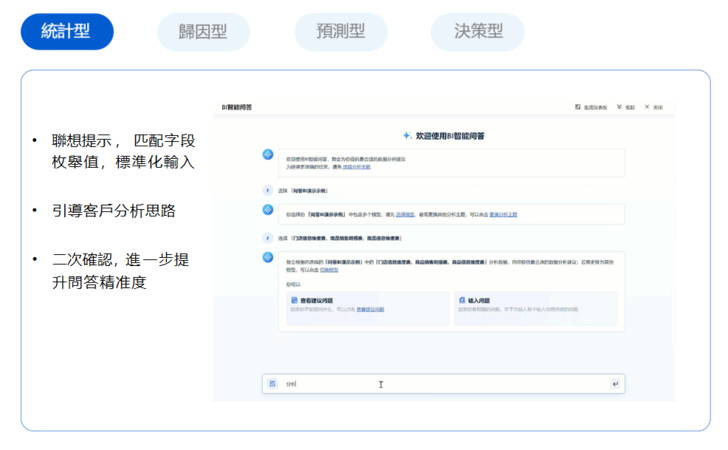The height and width of the screenshot is (450, 728).
Task: Click the assistant avatar on the third message
Action: point(268,258)
